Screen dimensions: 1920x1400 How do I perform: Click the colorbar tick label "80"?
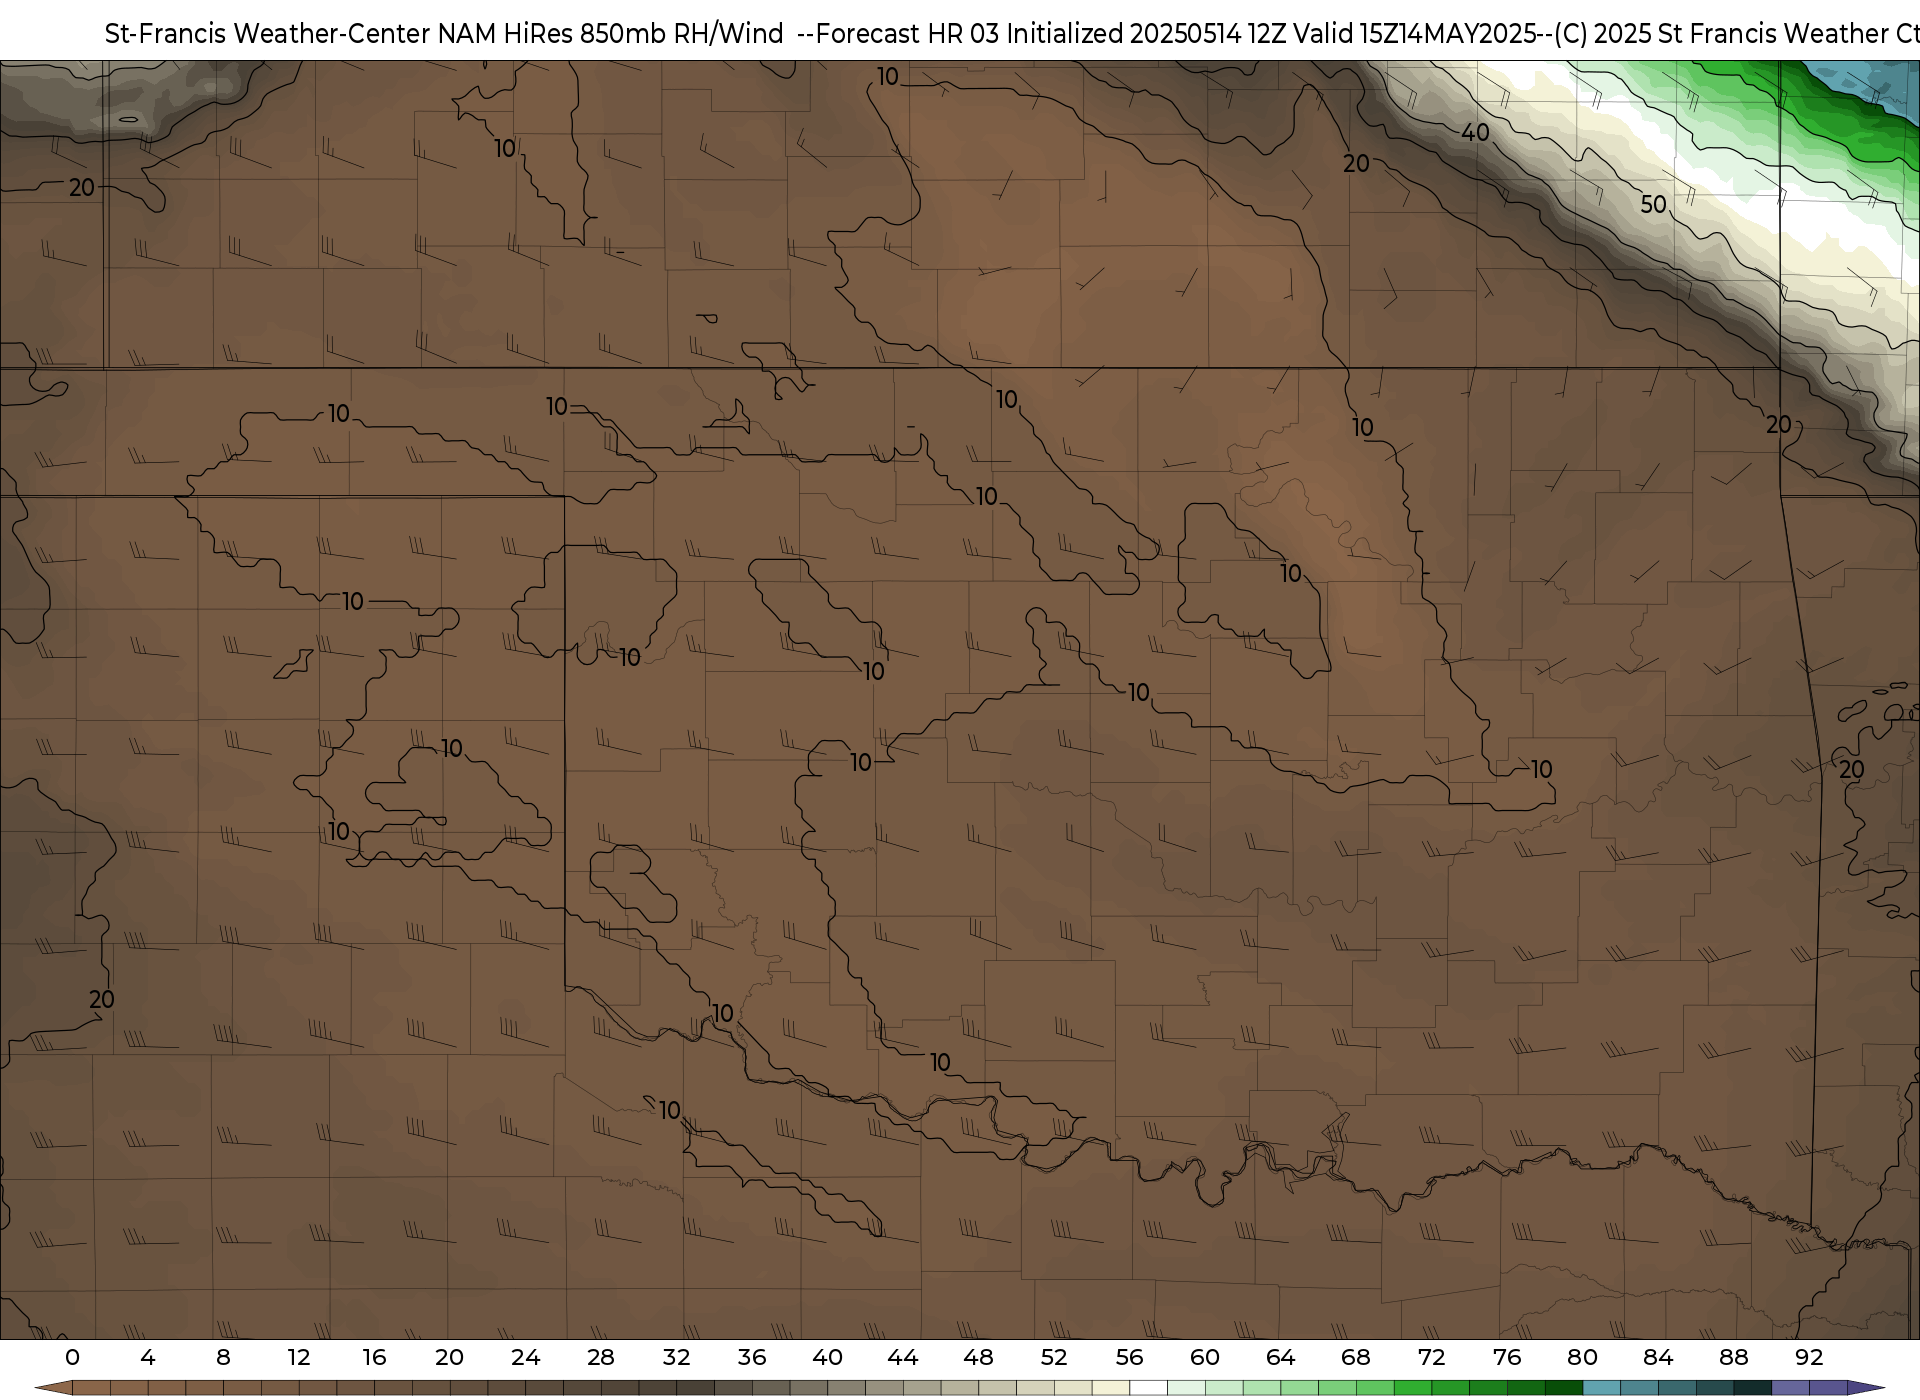point(1582,1357)
